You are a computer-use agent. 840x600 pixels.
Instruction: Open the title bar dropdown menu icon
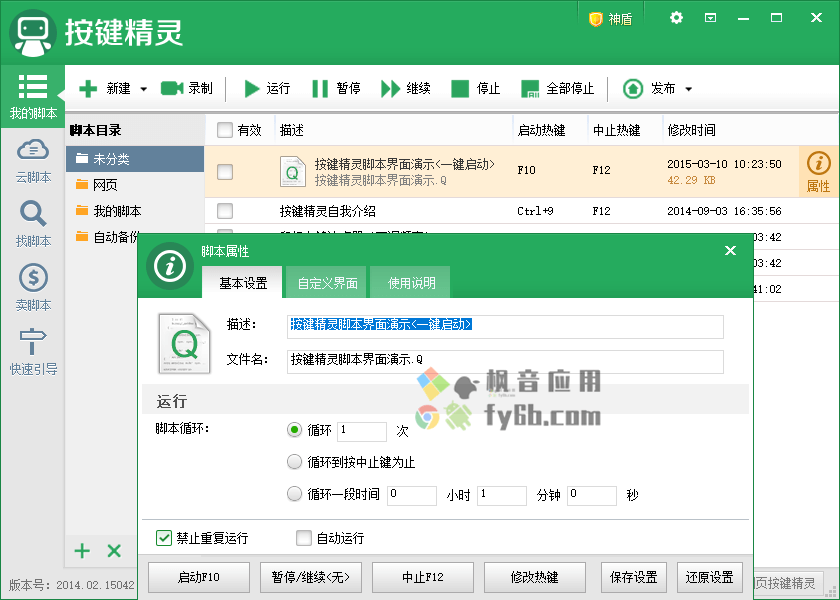(710, 18)
